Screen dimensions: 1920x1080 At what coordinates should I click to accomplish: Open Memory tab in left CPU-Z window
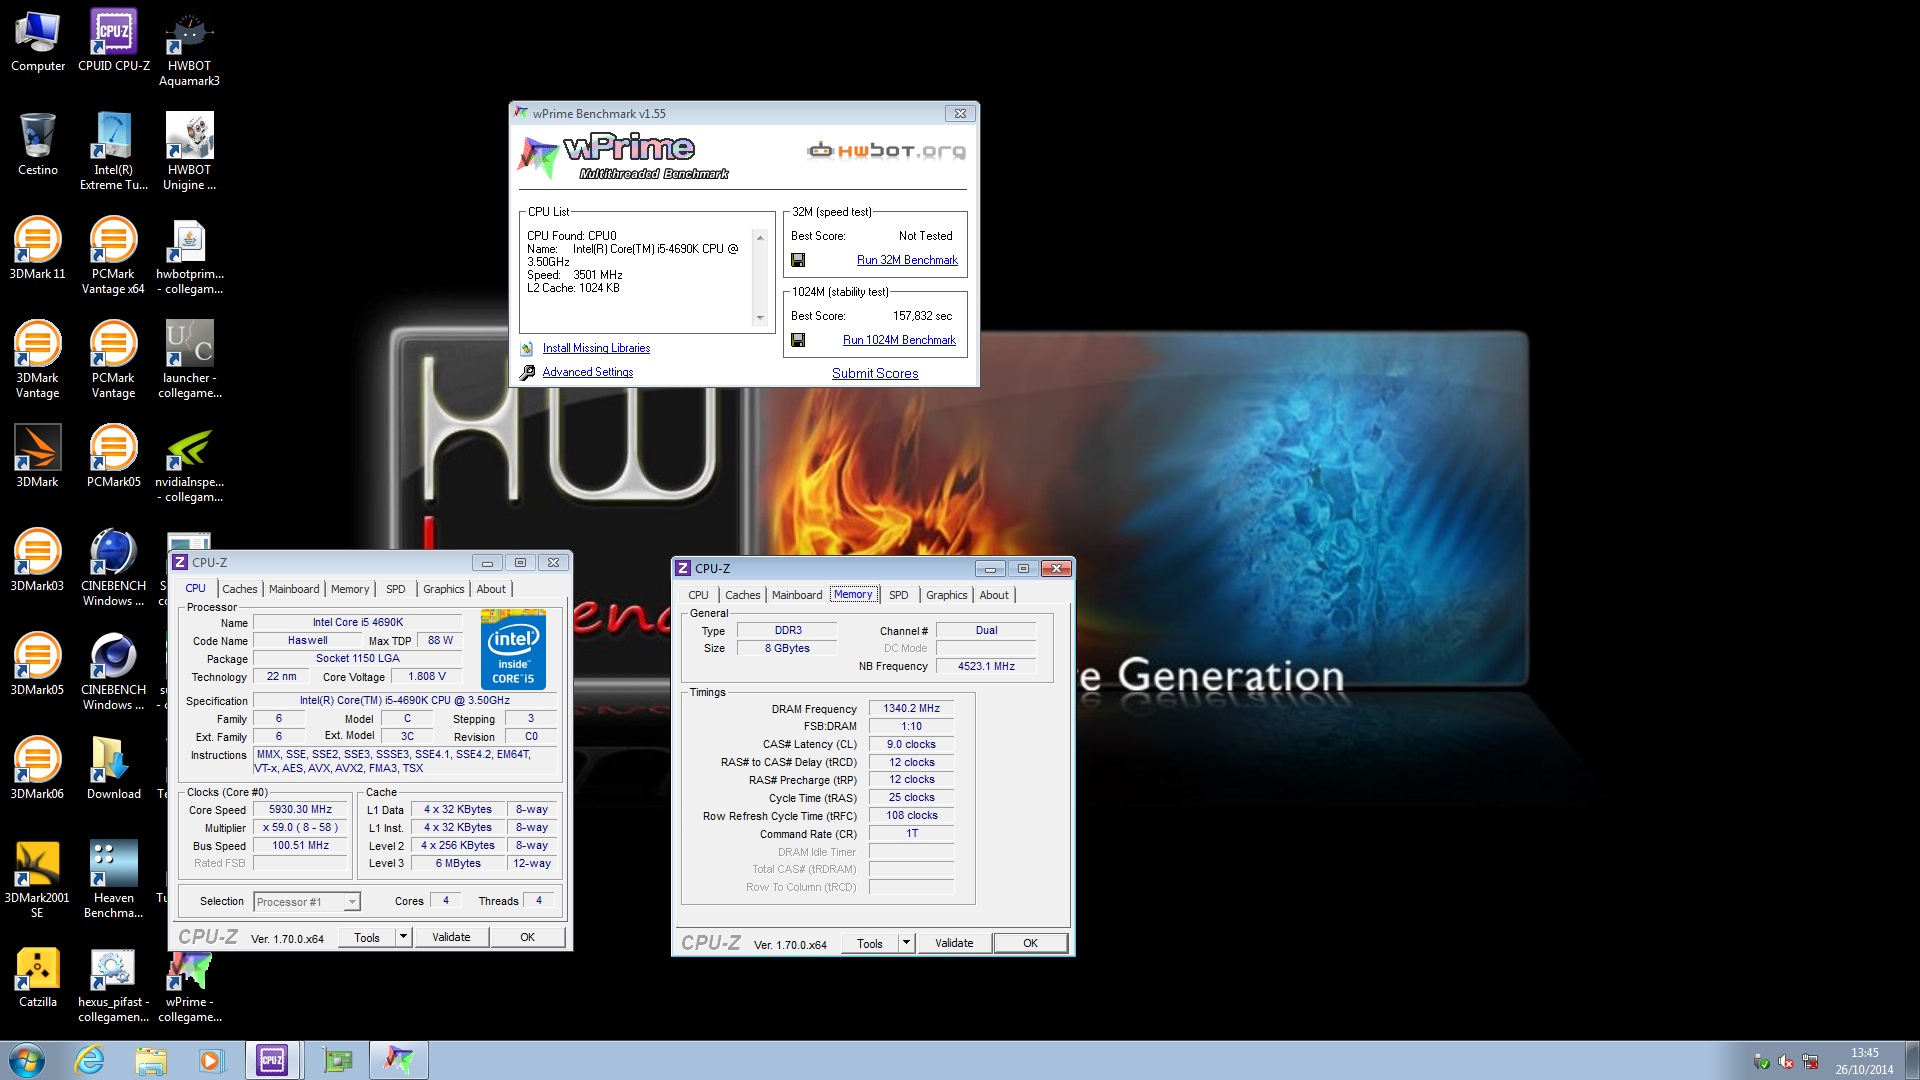[x=350, y=589]
